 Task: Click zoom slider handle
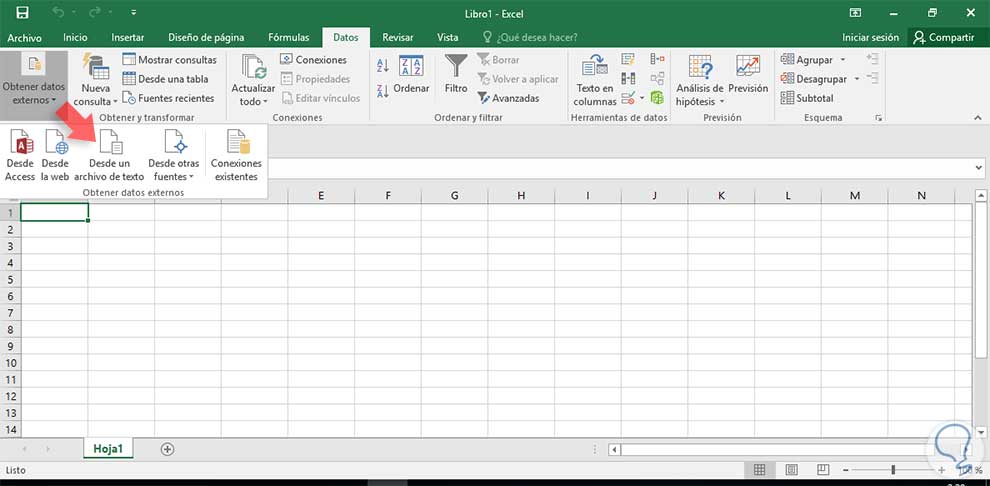coord(893,470)
